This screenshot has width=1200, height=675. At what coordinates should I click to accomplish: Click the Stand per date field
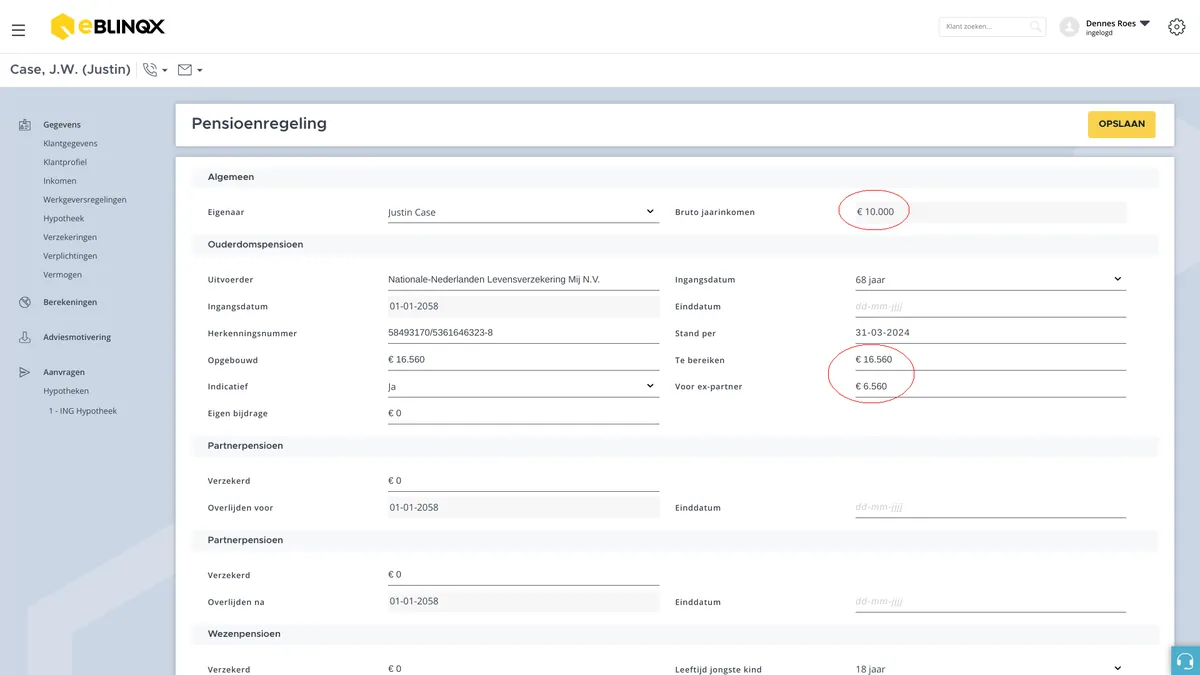[x=990, y=333]
